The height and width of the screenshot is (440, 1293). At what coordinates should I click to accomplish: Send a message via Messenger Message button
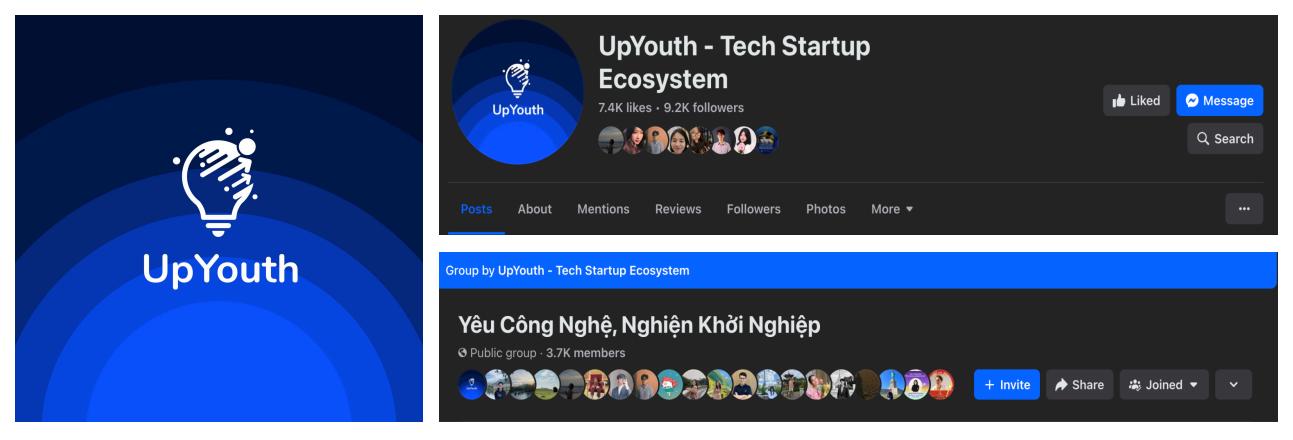tap(1219, 101)
